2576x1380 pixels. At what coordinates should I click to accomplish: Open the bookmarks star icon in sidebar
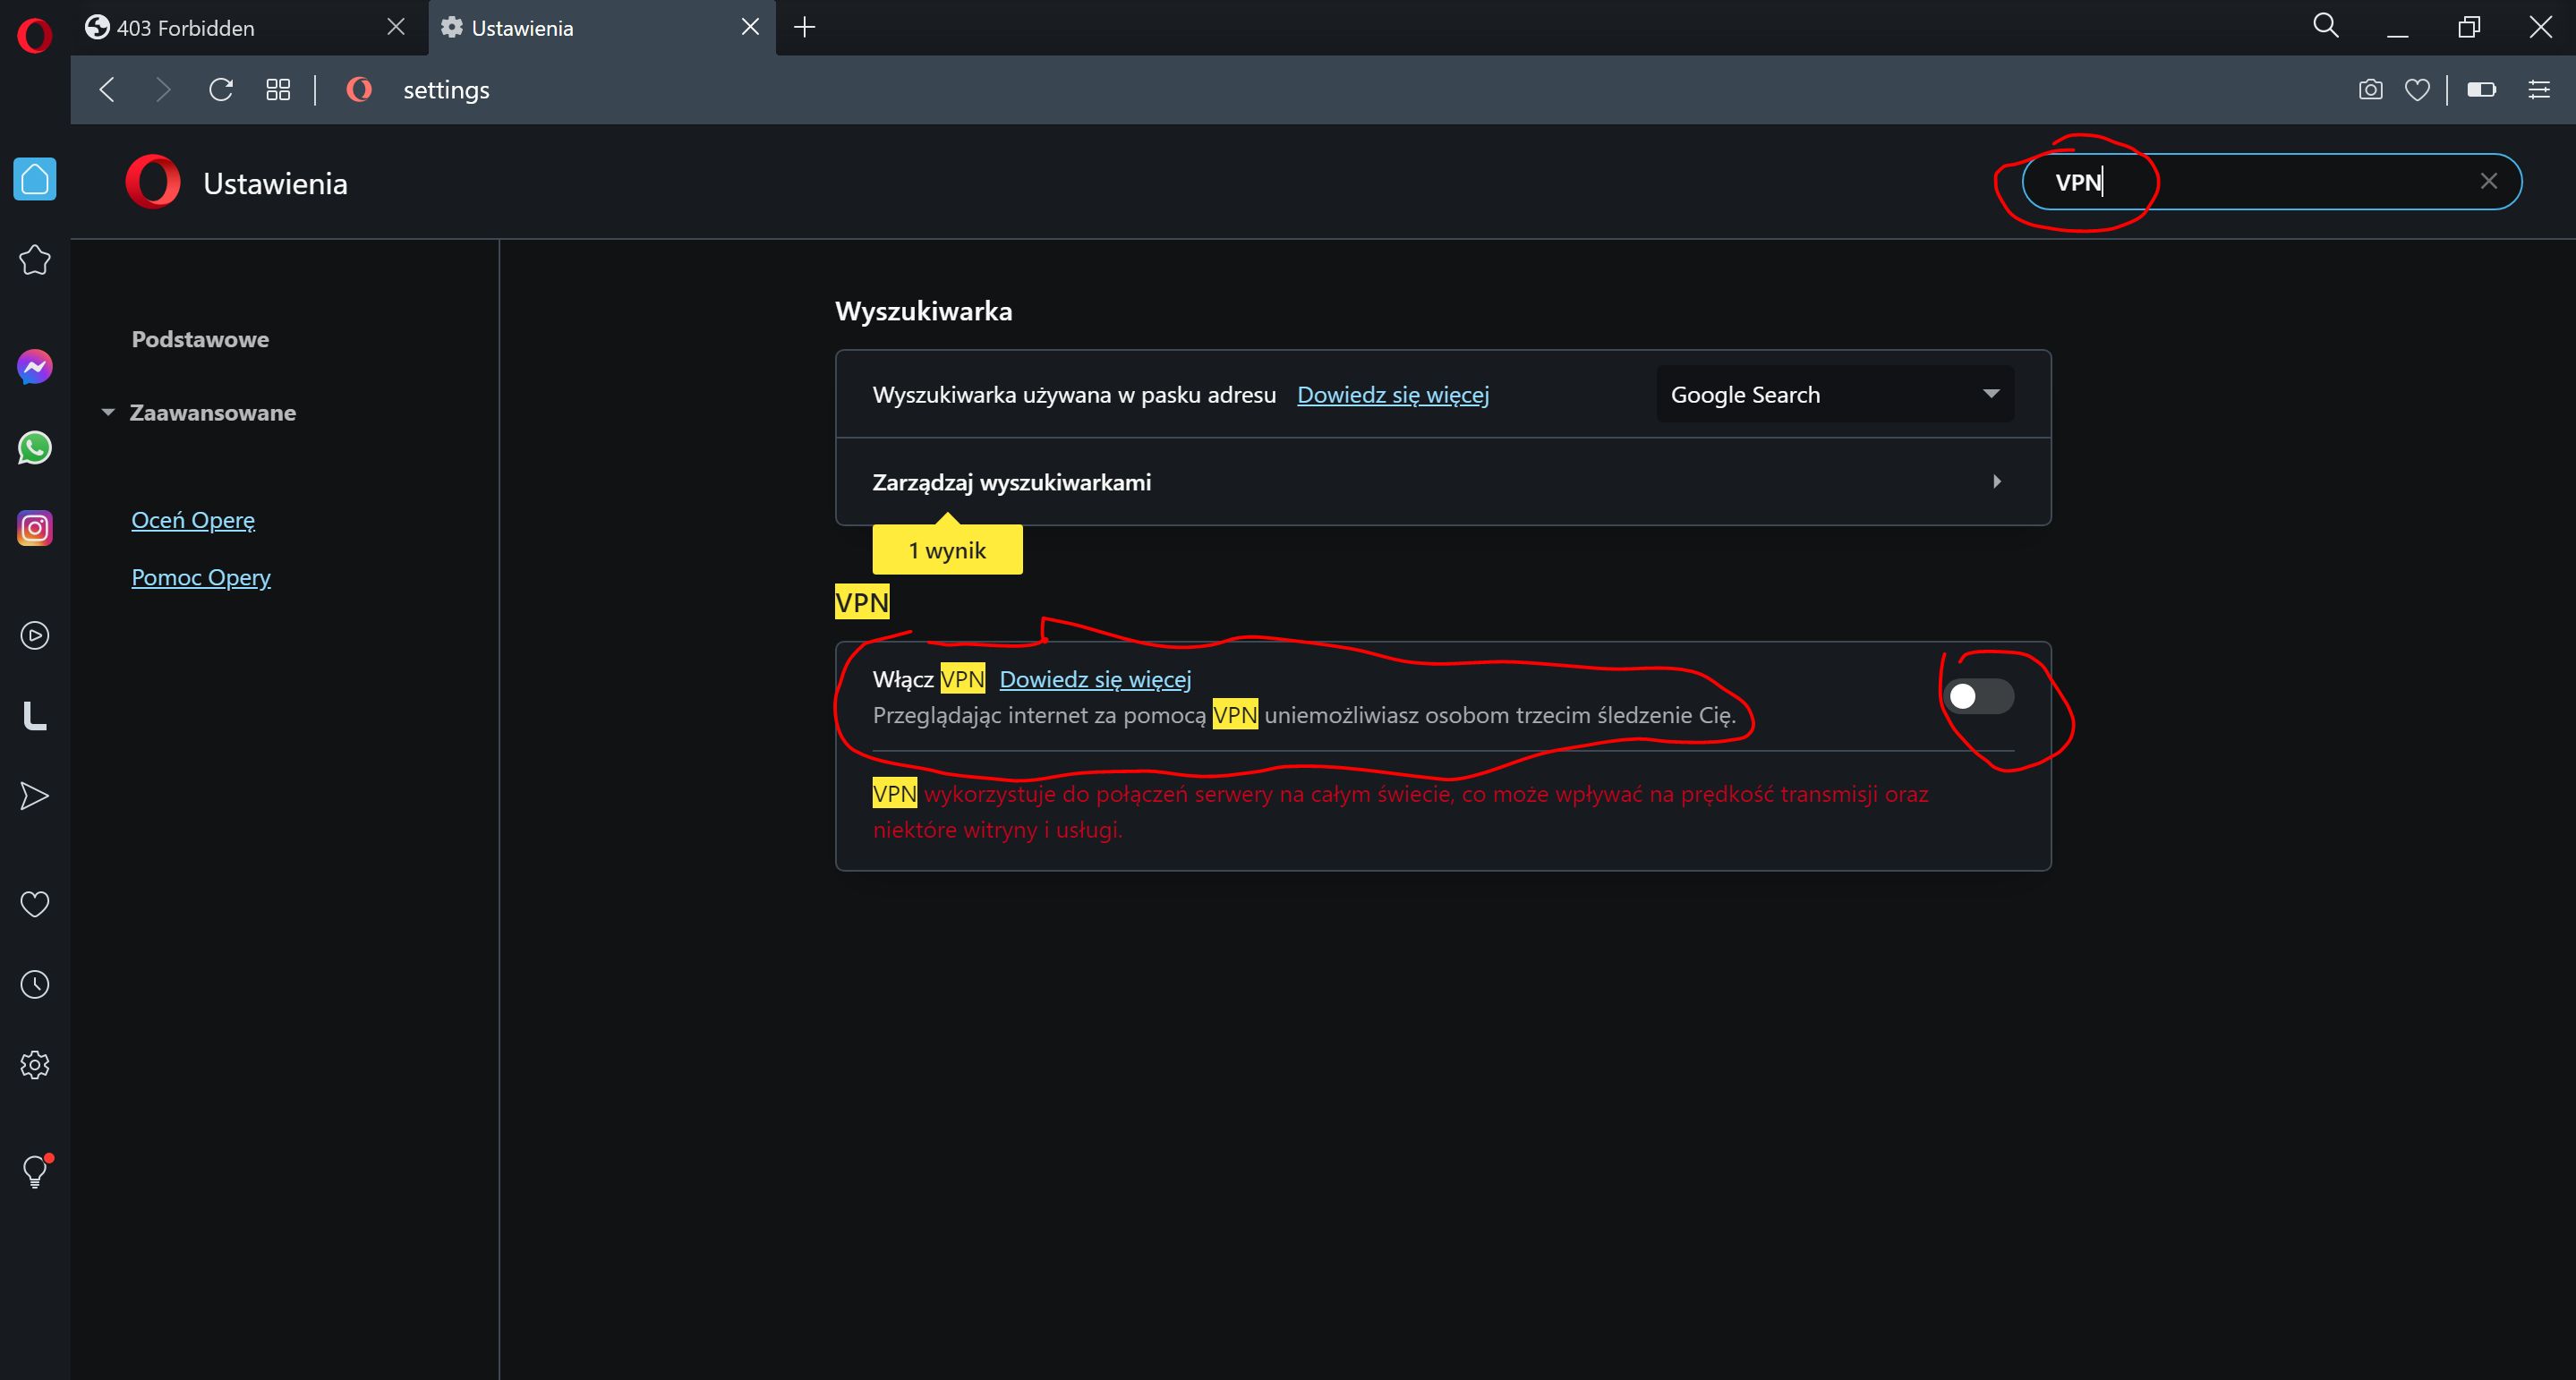pos(34,260)
